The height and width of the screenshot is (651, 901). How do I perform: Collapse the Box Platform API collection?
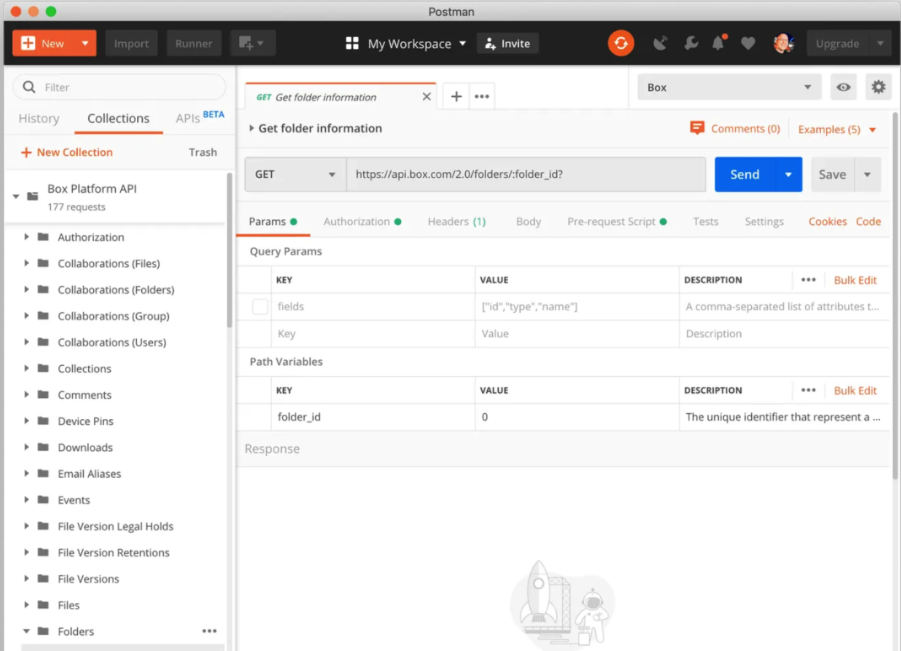[x=16, y=196]
